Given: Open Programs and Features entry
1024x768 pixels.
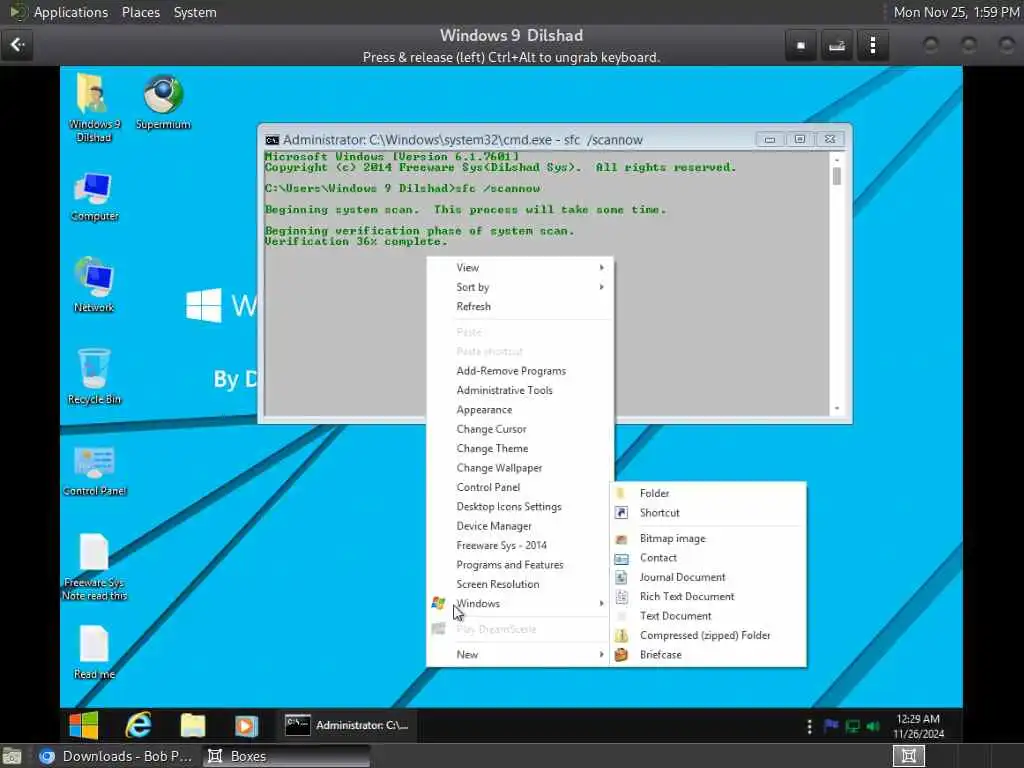Looking at the screenshot, I should pyautogui.click(x=520, y=565).
